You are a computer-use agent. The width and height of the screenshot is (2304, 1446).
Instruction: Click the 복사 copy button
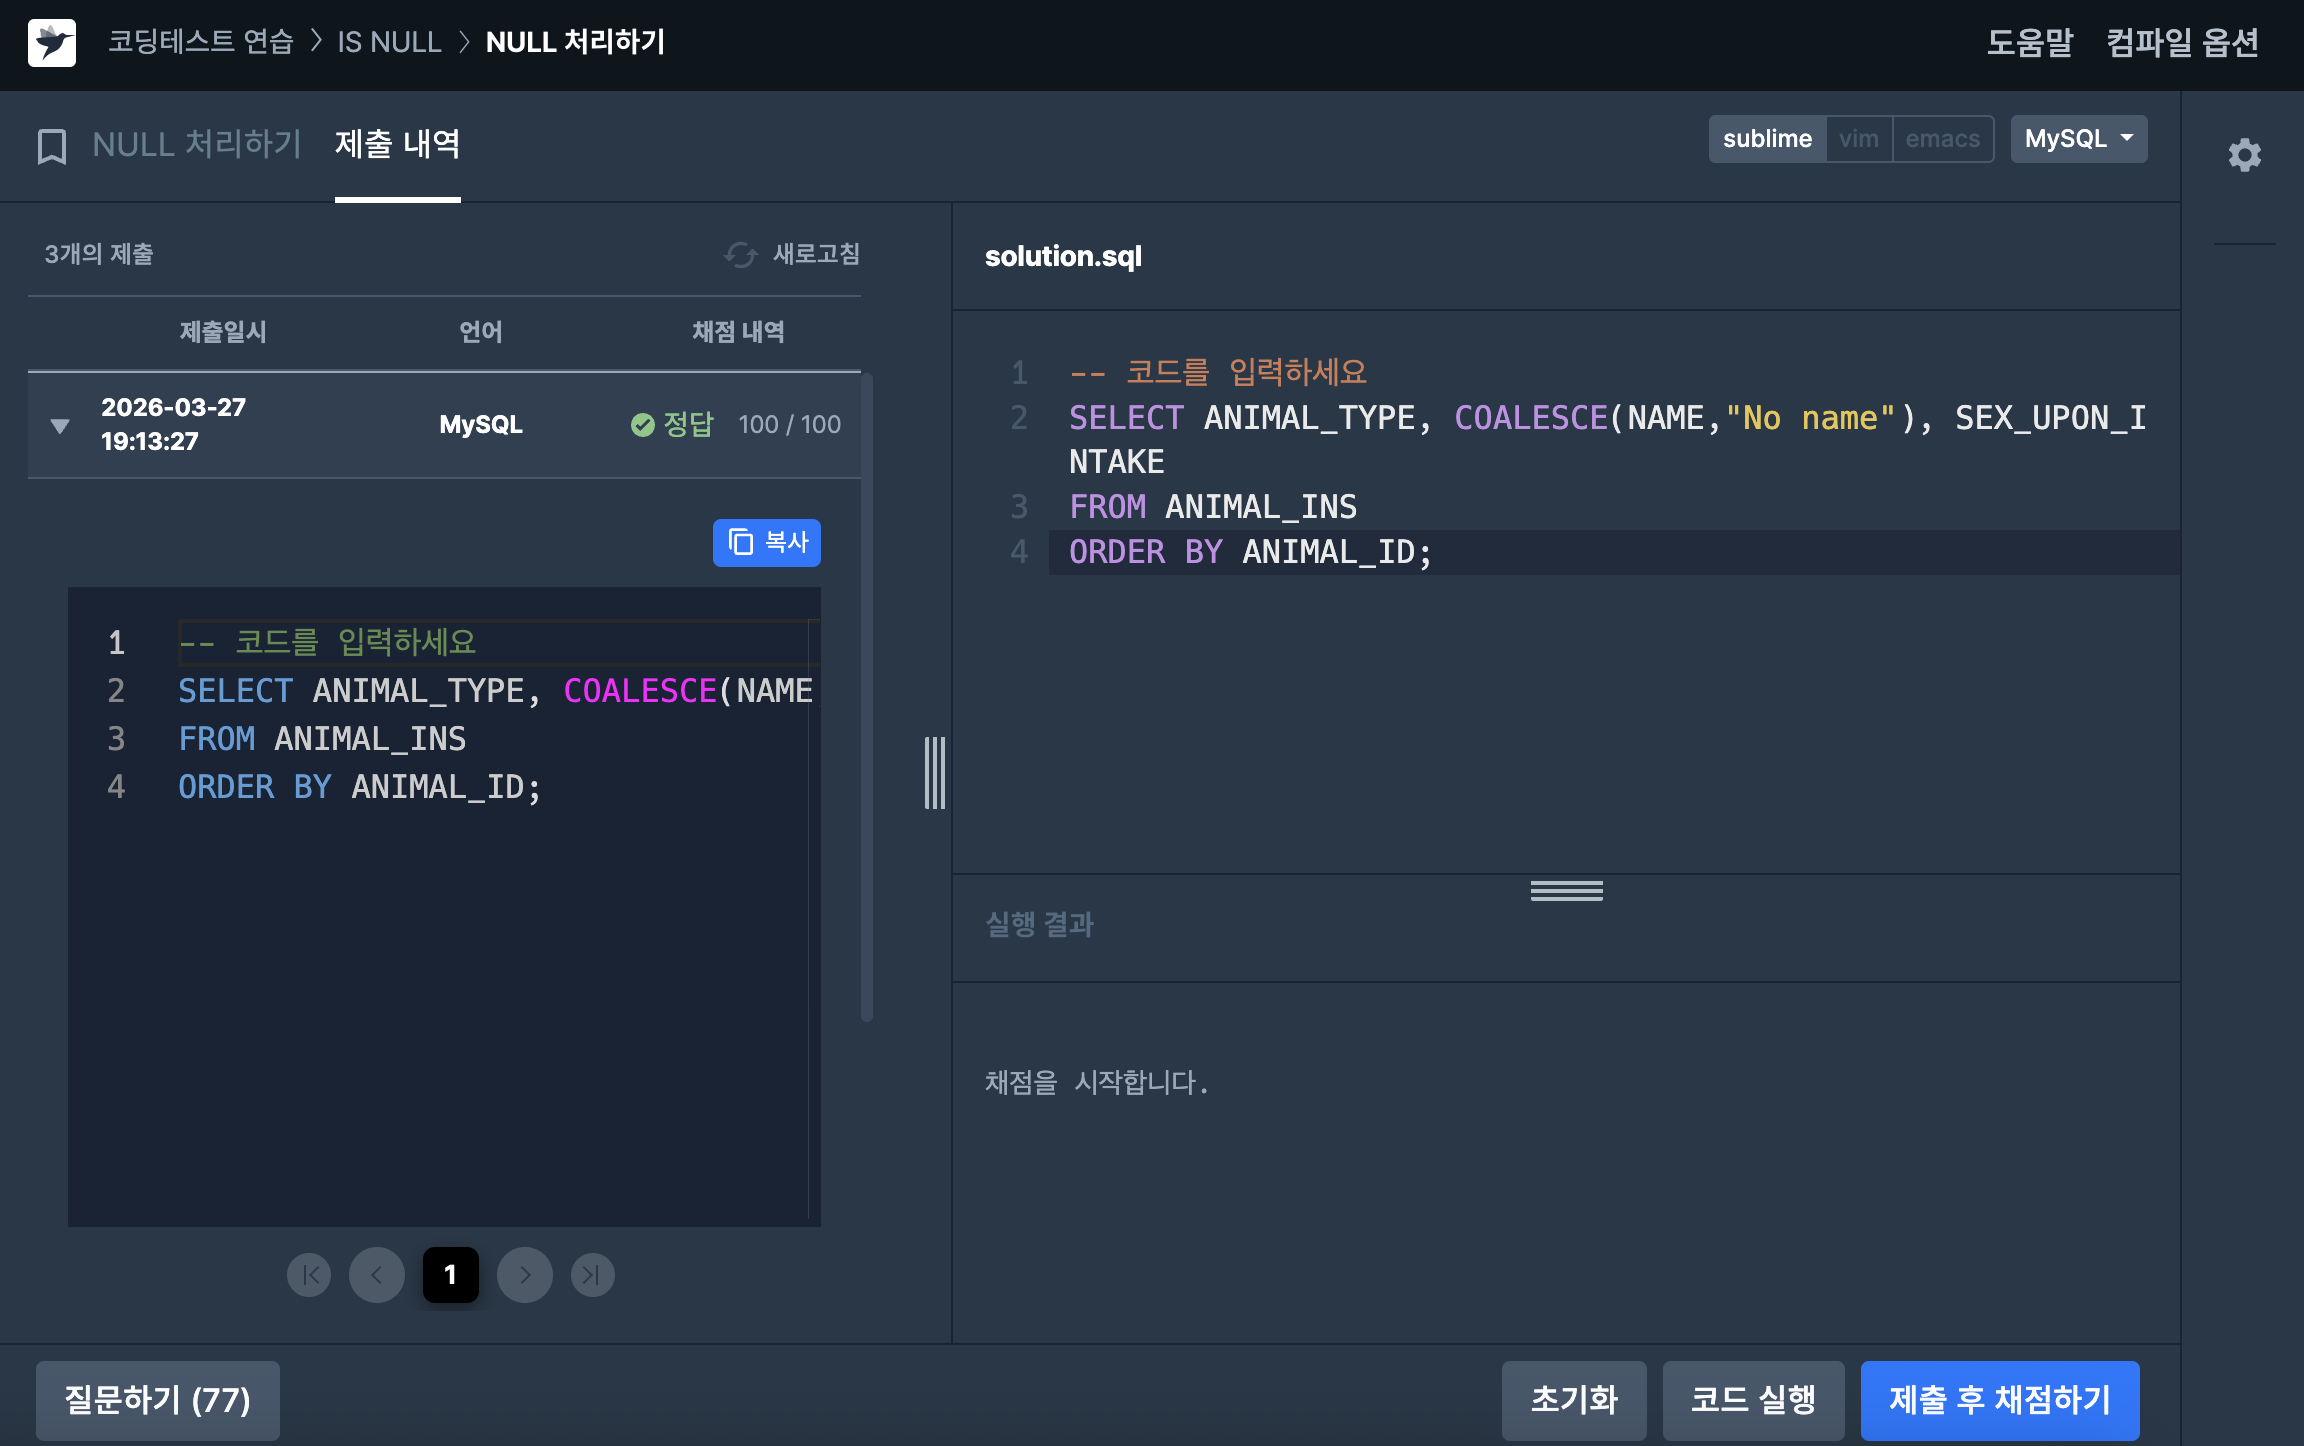click(767, 542)
